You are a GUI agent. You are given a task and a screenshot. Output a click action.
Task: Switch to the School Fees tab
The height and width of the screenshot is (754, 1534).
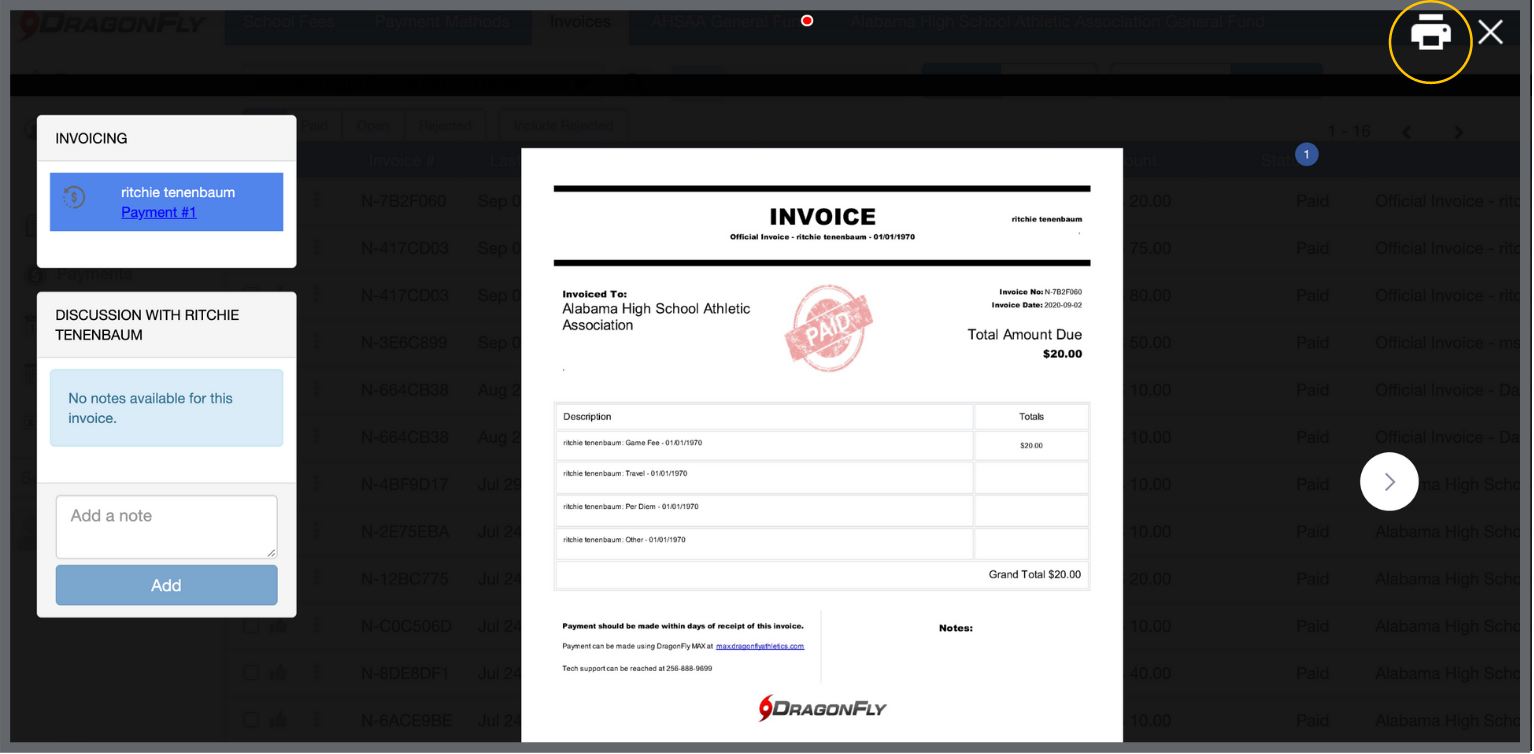[290, 22]
